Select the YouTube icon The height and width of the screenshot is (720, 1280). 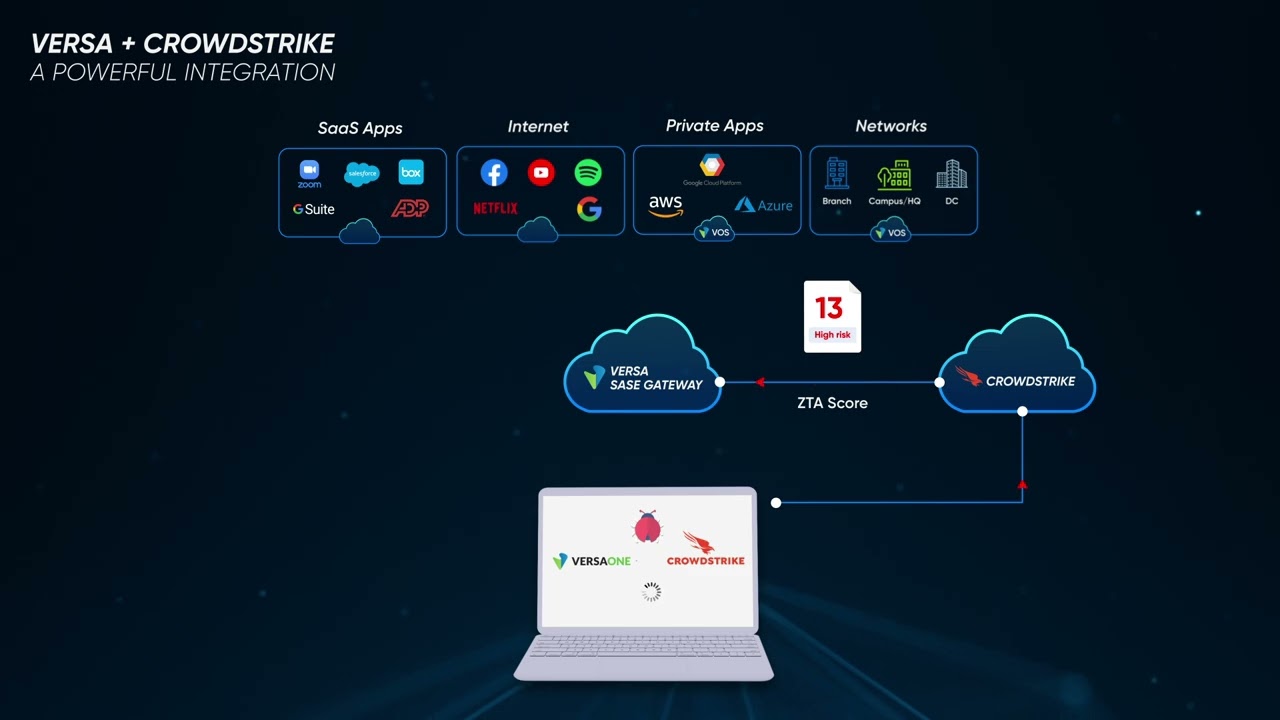click(x=541, y=173)
